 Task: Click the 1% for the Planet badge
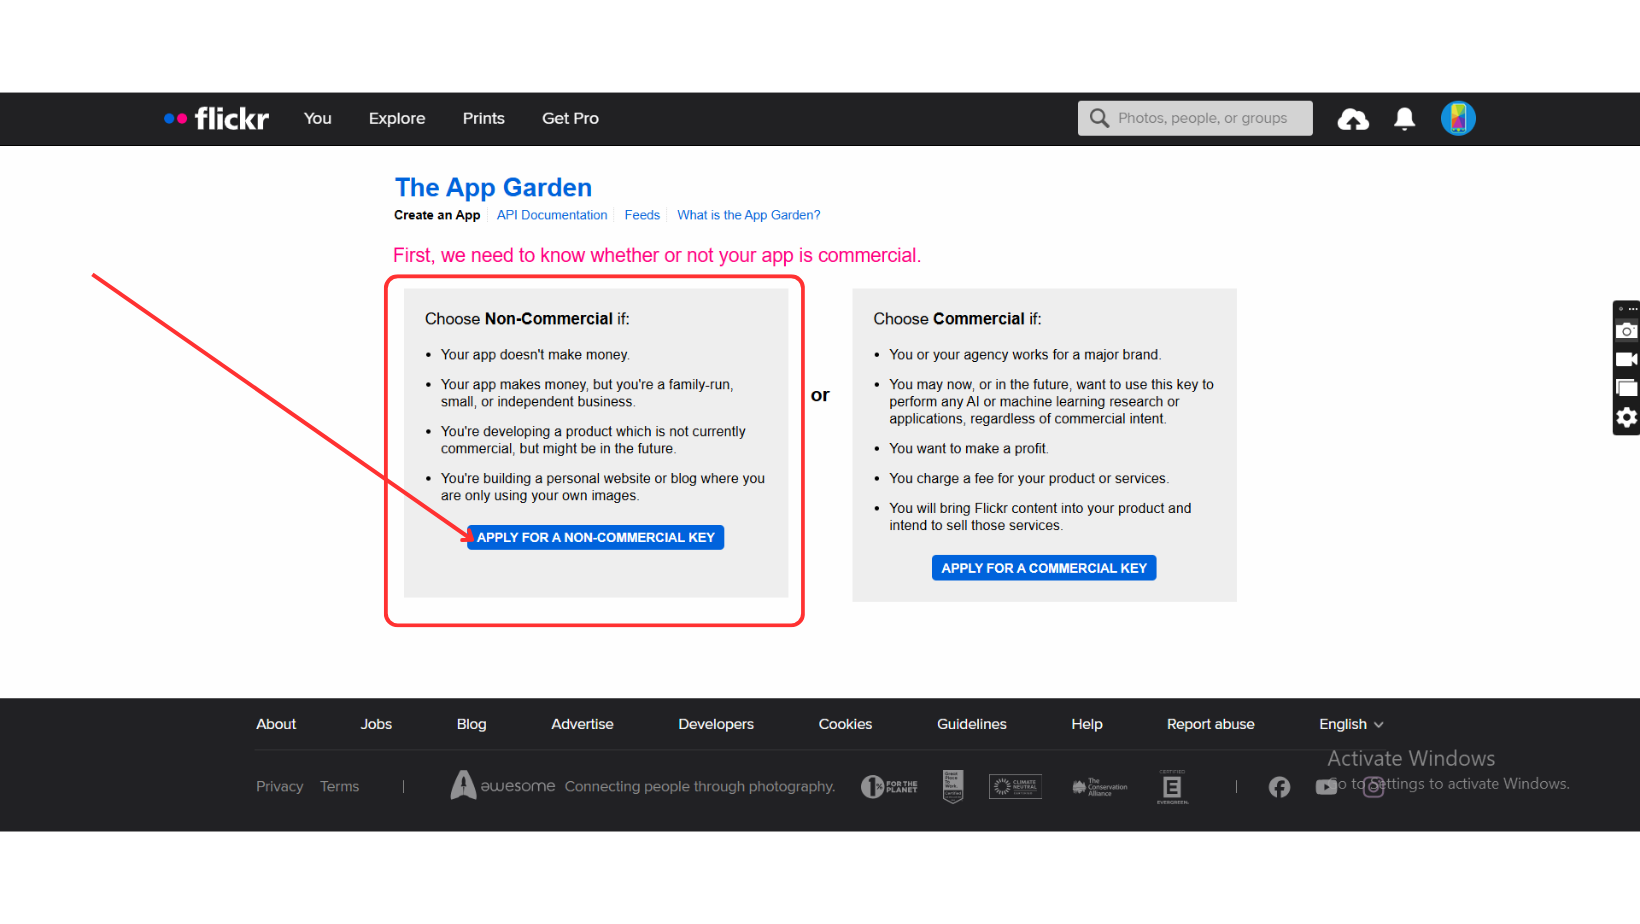[x=889, y=787]
